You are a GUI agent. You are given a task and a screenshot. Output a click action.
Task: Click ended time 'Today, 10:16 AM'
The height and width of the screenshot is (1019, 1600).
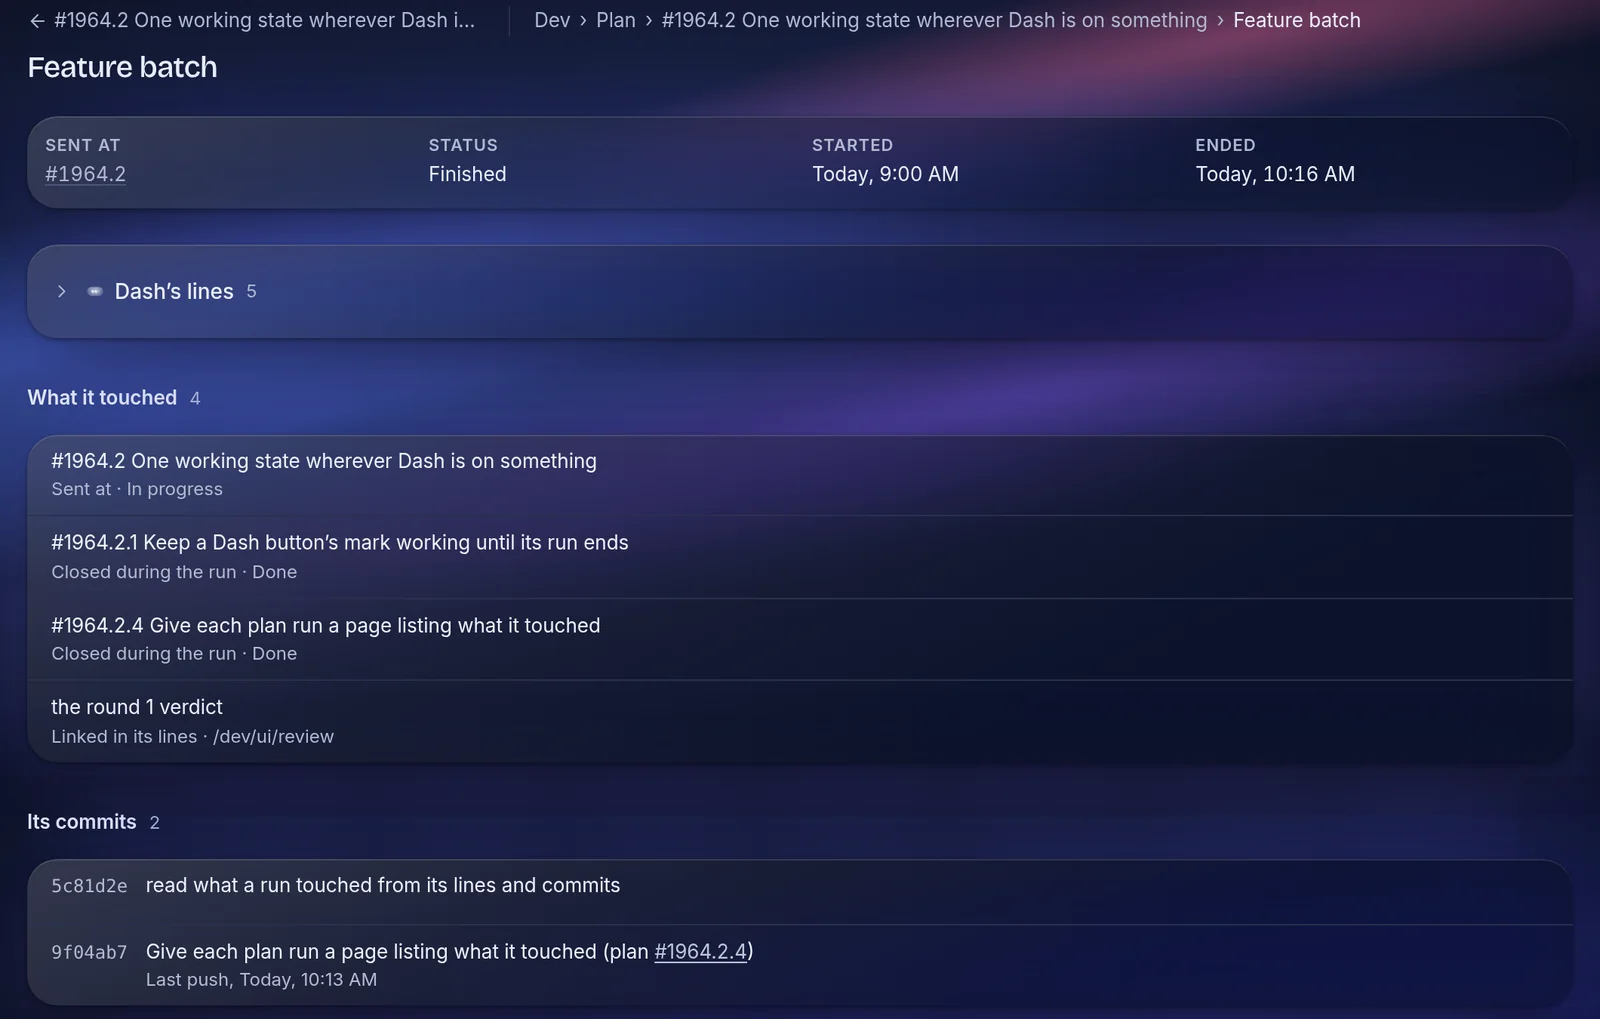(1275, 174)
